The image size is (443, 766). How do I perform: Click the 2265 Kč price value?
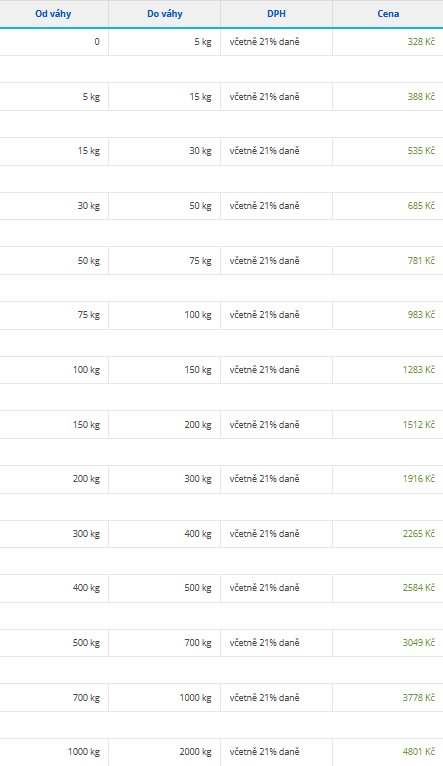pos(419,533)
